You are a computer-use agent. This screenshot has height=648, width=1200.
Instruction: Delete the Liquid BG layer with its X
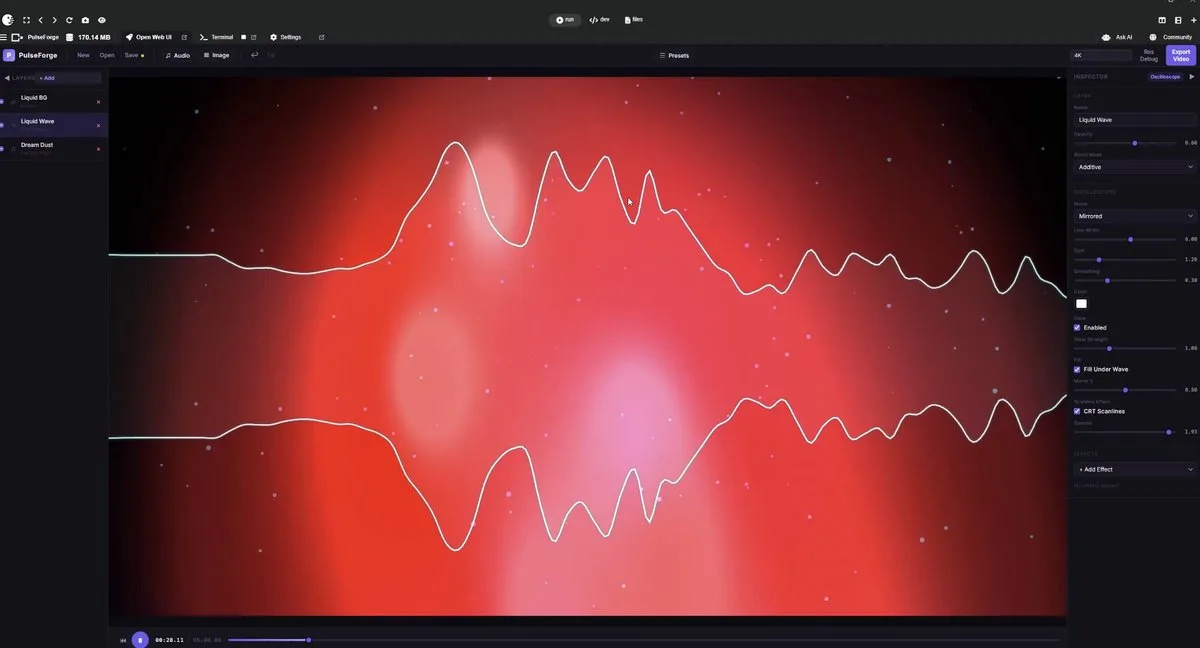pos(98,102)
